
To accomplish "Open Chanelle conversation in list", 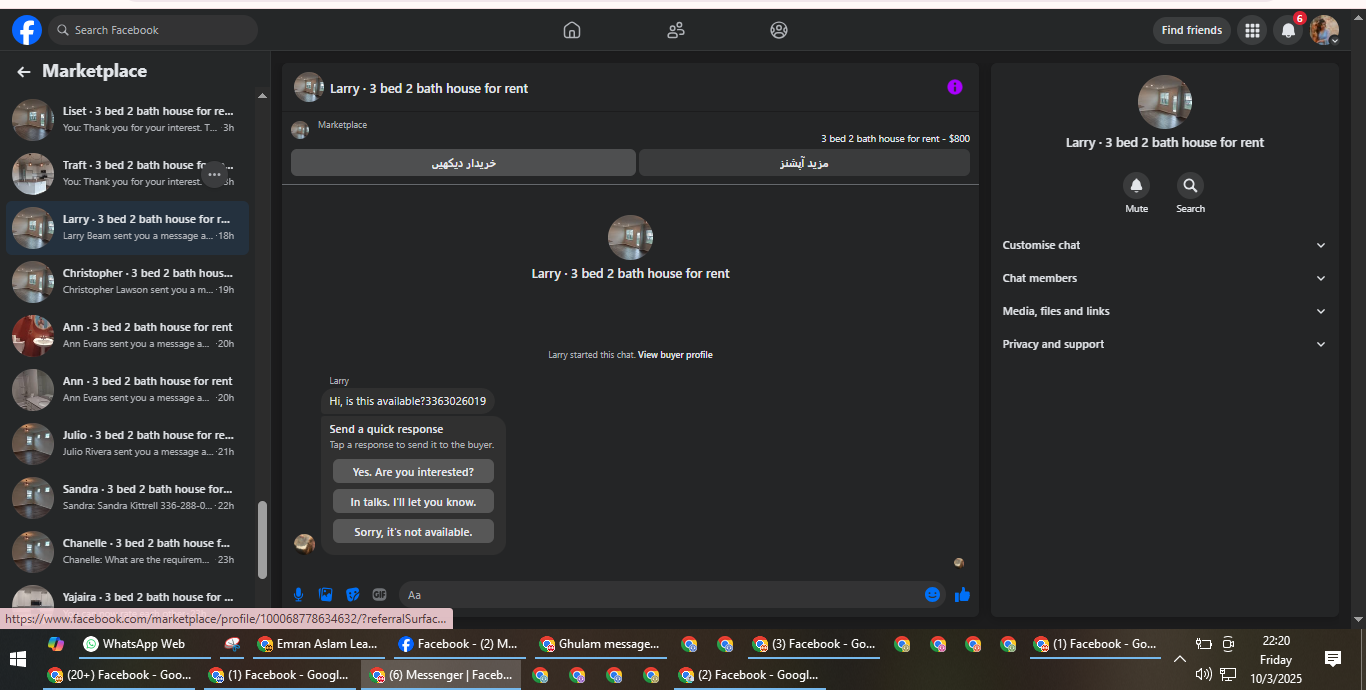I will coord(128,552).
